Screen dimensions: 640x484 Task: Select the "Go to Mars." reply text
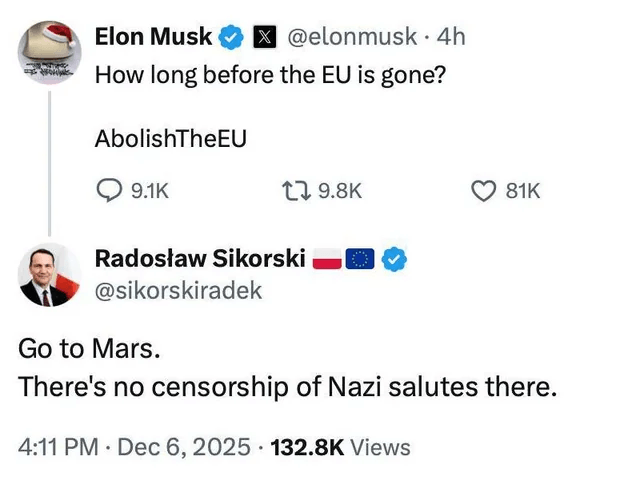[88, 350]
